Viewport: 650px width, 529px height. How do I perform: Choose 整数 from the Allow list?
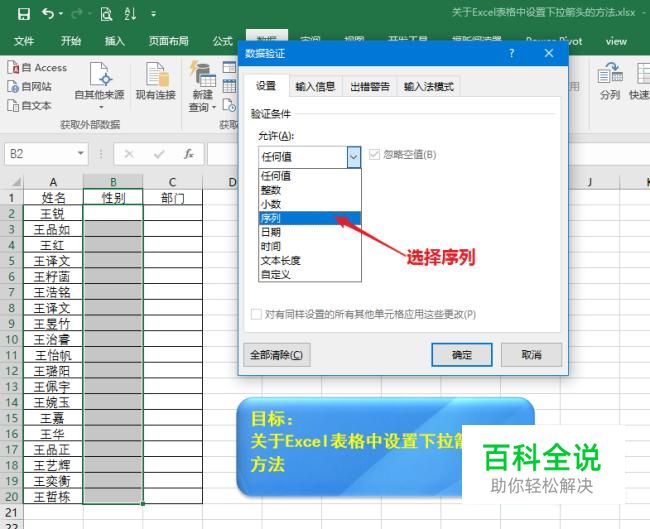click(309, 190)
